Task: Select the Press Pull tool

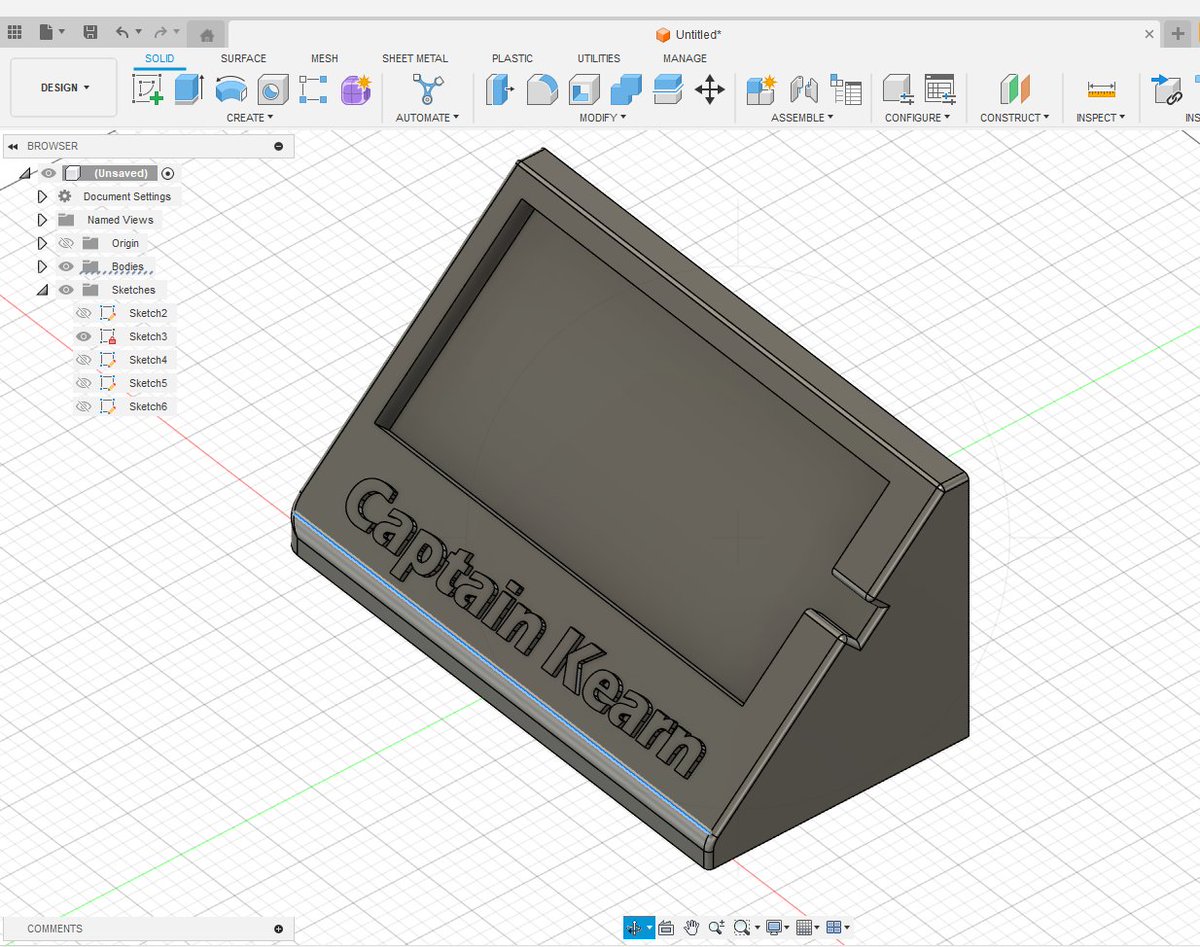Action: coord(499,90)
